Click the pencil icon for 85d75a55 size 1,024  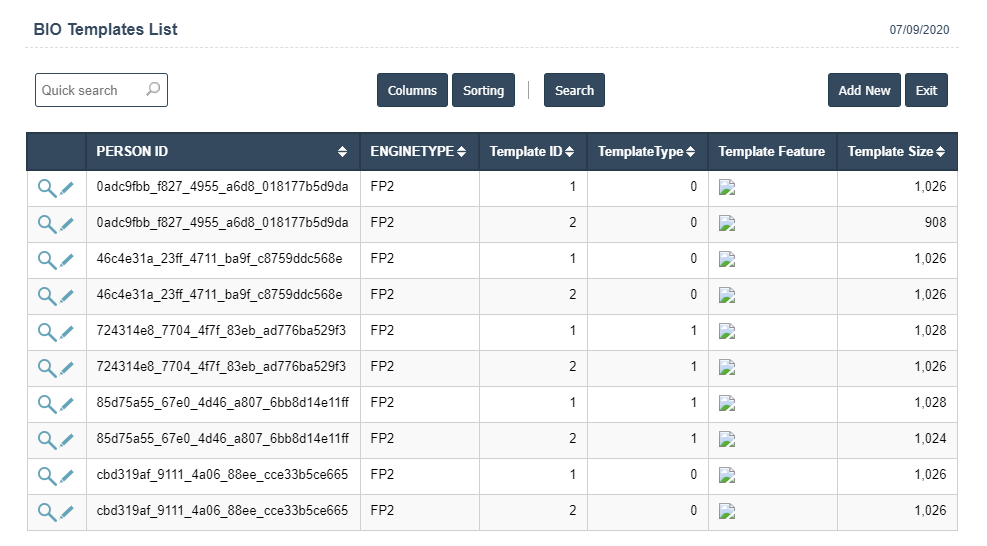tap(67, 439)
